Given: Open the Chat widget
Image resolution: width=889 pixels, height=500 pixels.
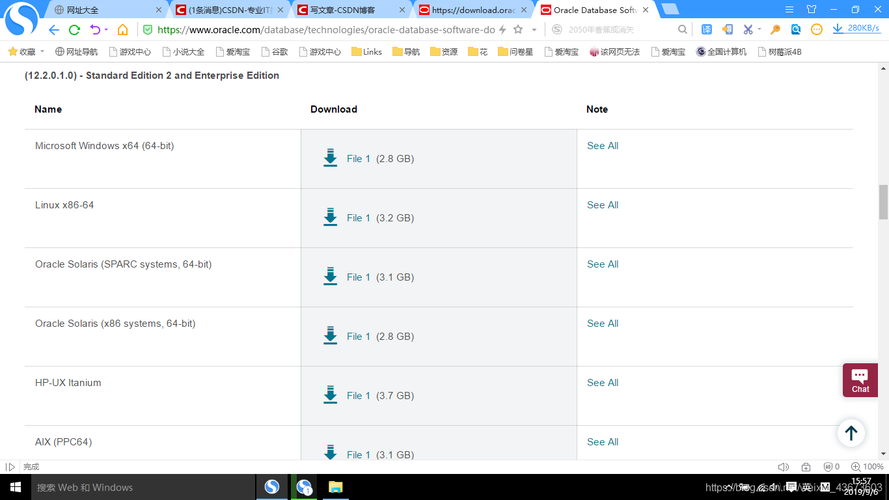Looking at the screenshot, I should 860,380.
